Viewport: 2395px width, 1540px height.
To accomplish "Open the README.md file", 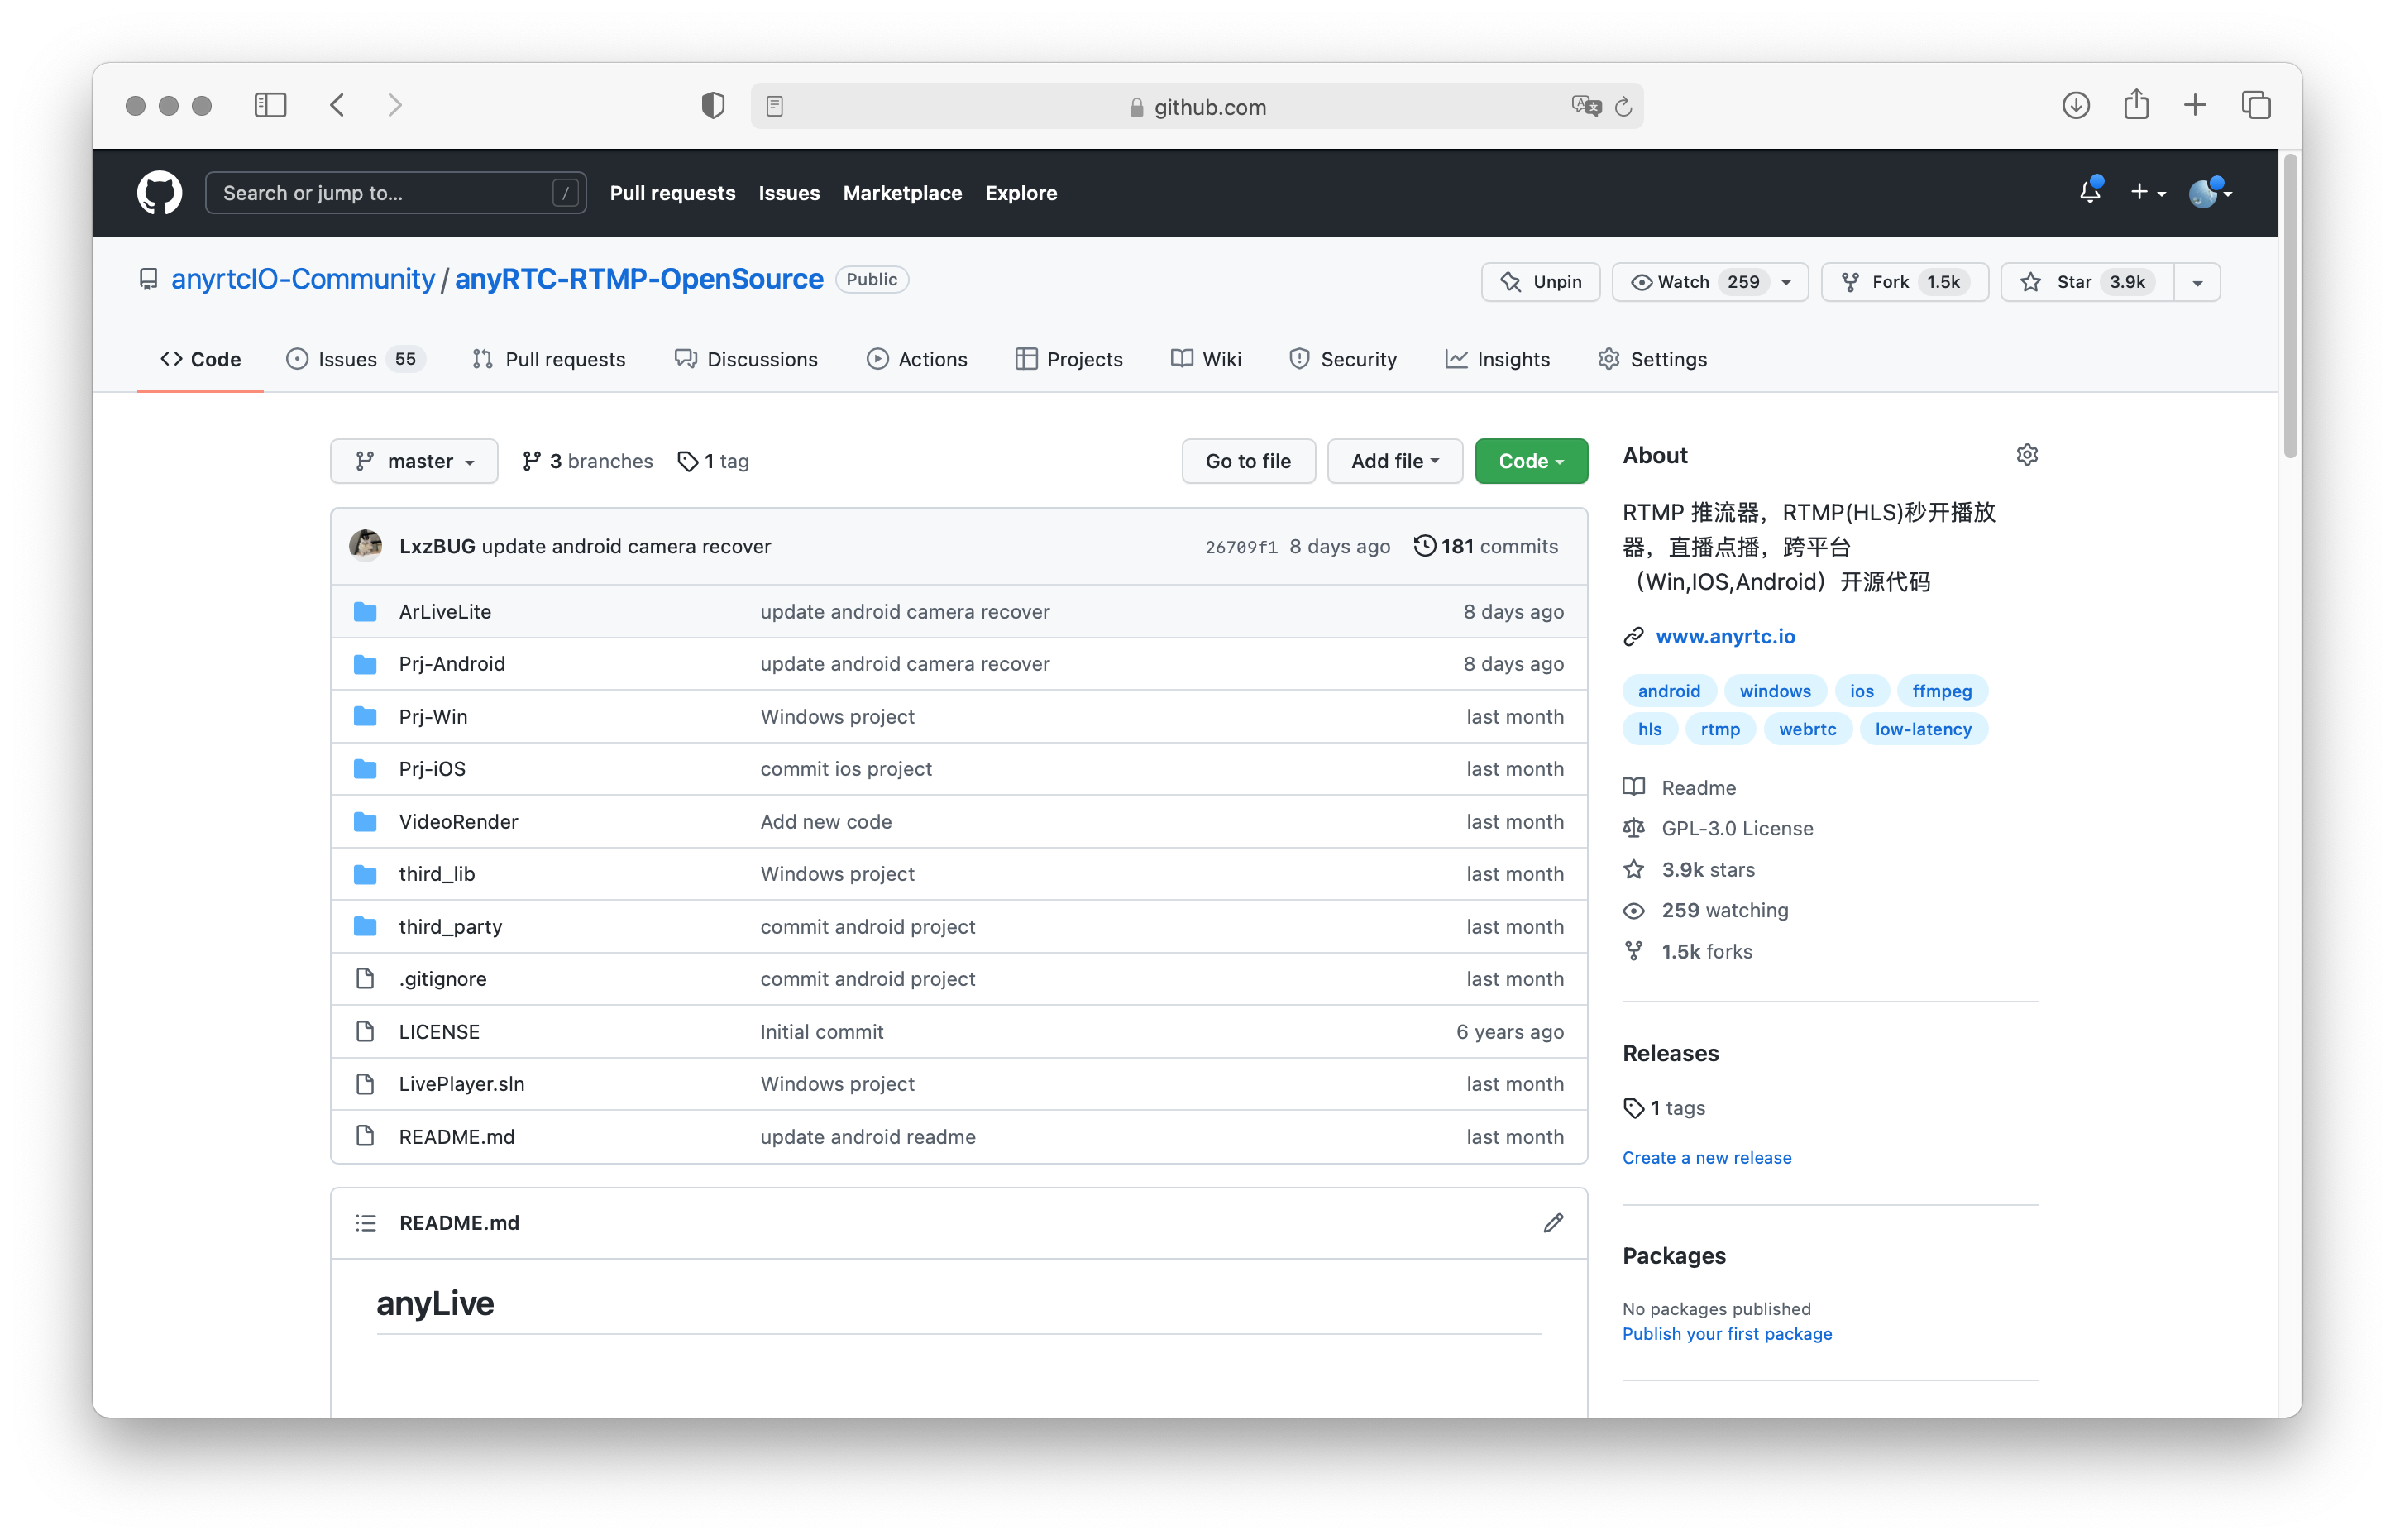I will click(454, 1135).
